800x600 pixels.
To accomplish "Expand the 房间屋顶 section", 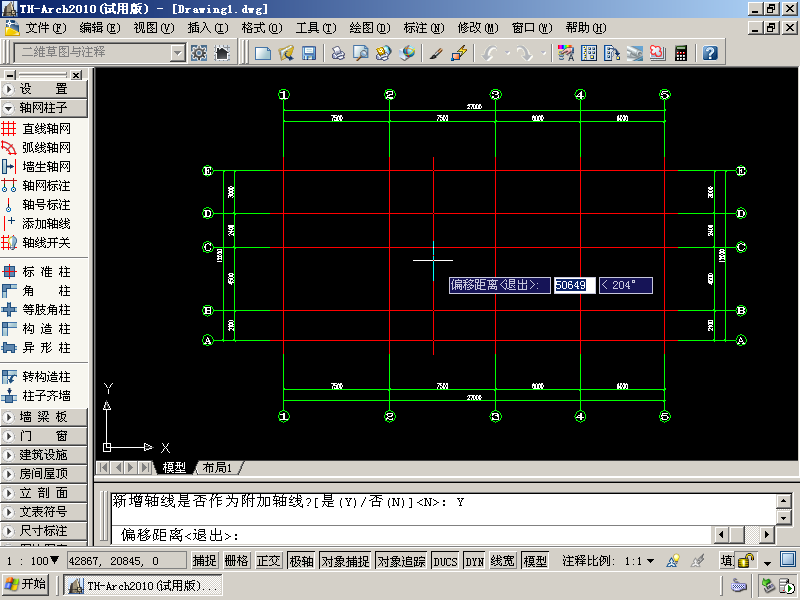I will click(x=44, y=473).
